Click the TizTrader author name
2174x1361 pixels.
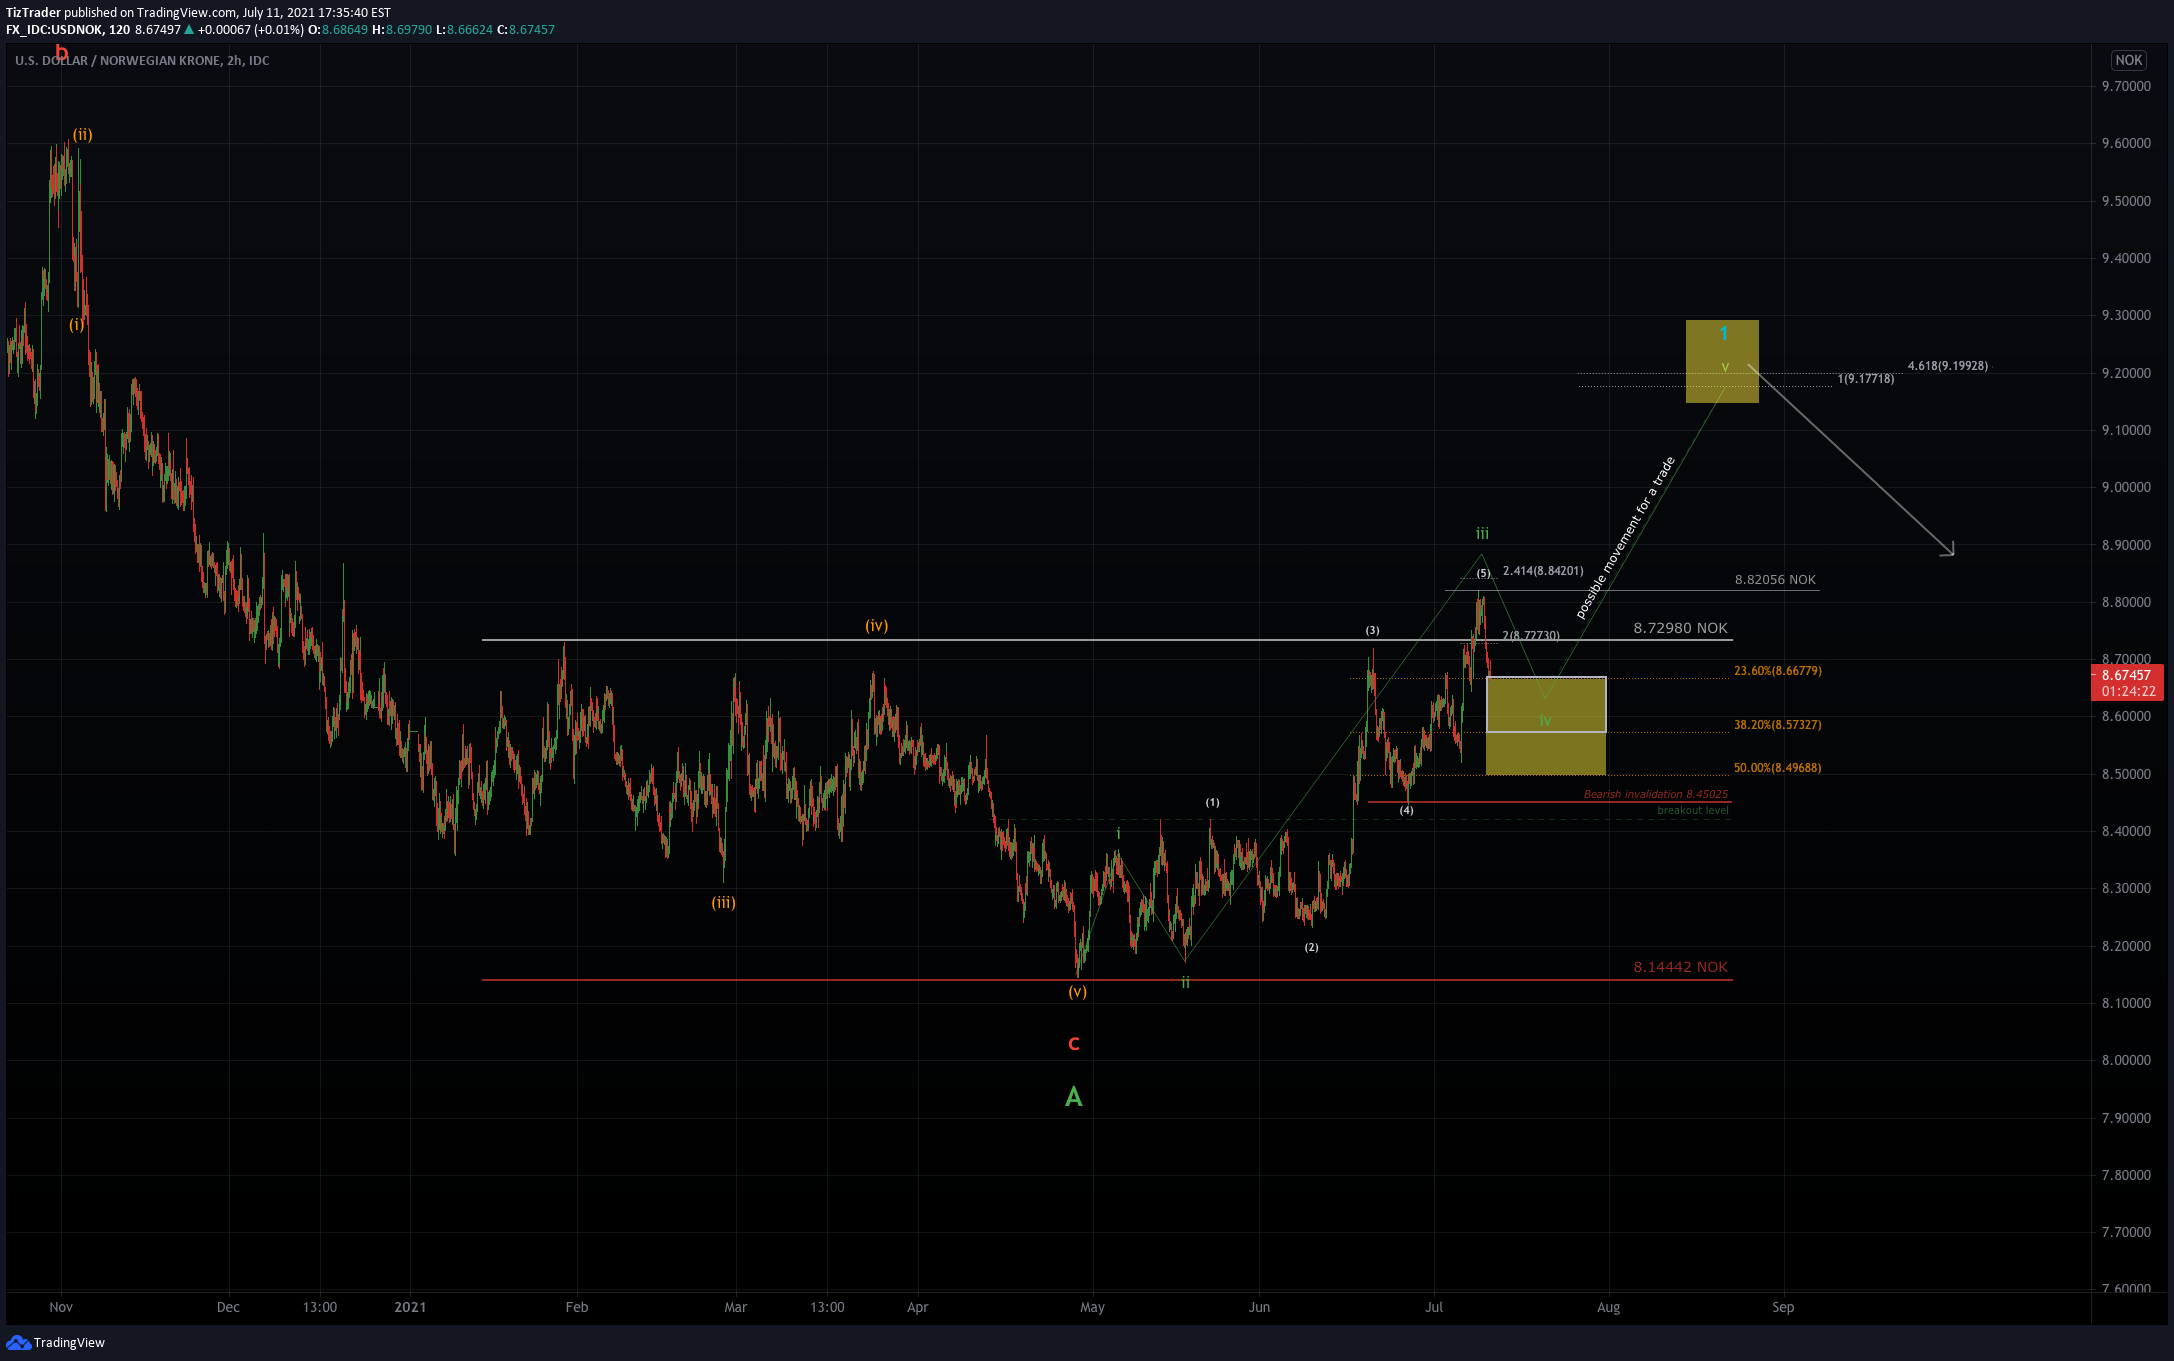click(33, 13)
